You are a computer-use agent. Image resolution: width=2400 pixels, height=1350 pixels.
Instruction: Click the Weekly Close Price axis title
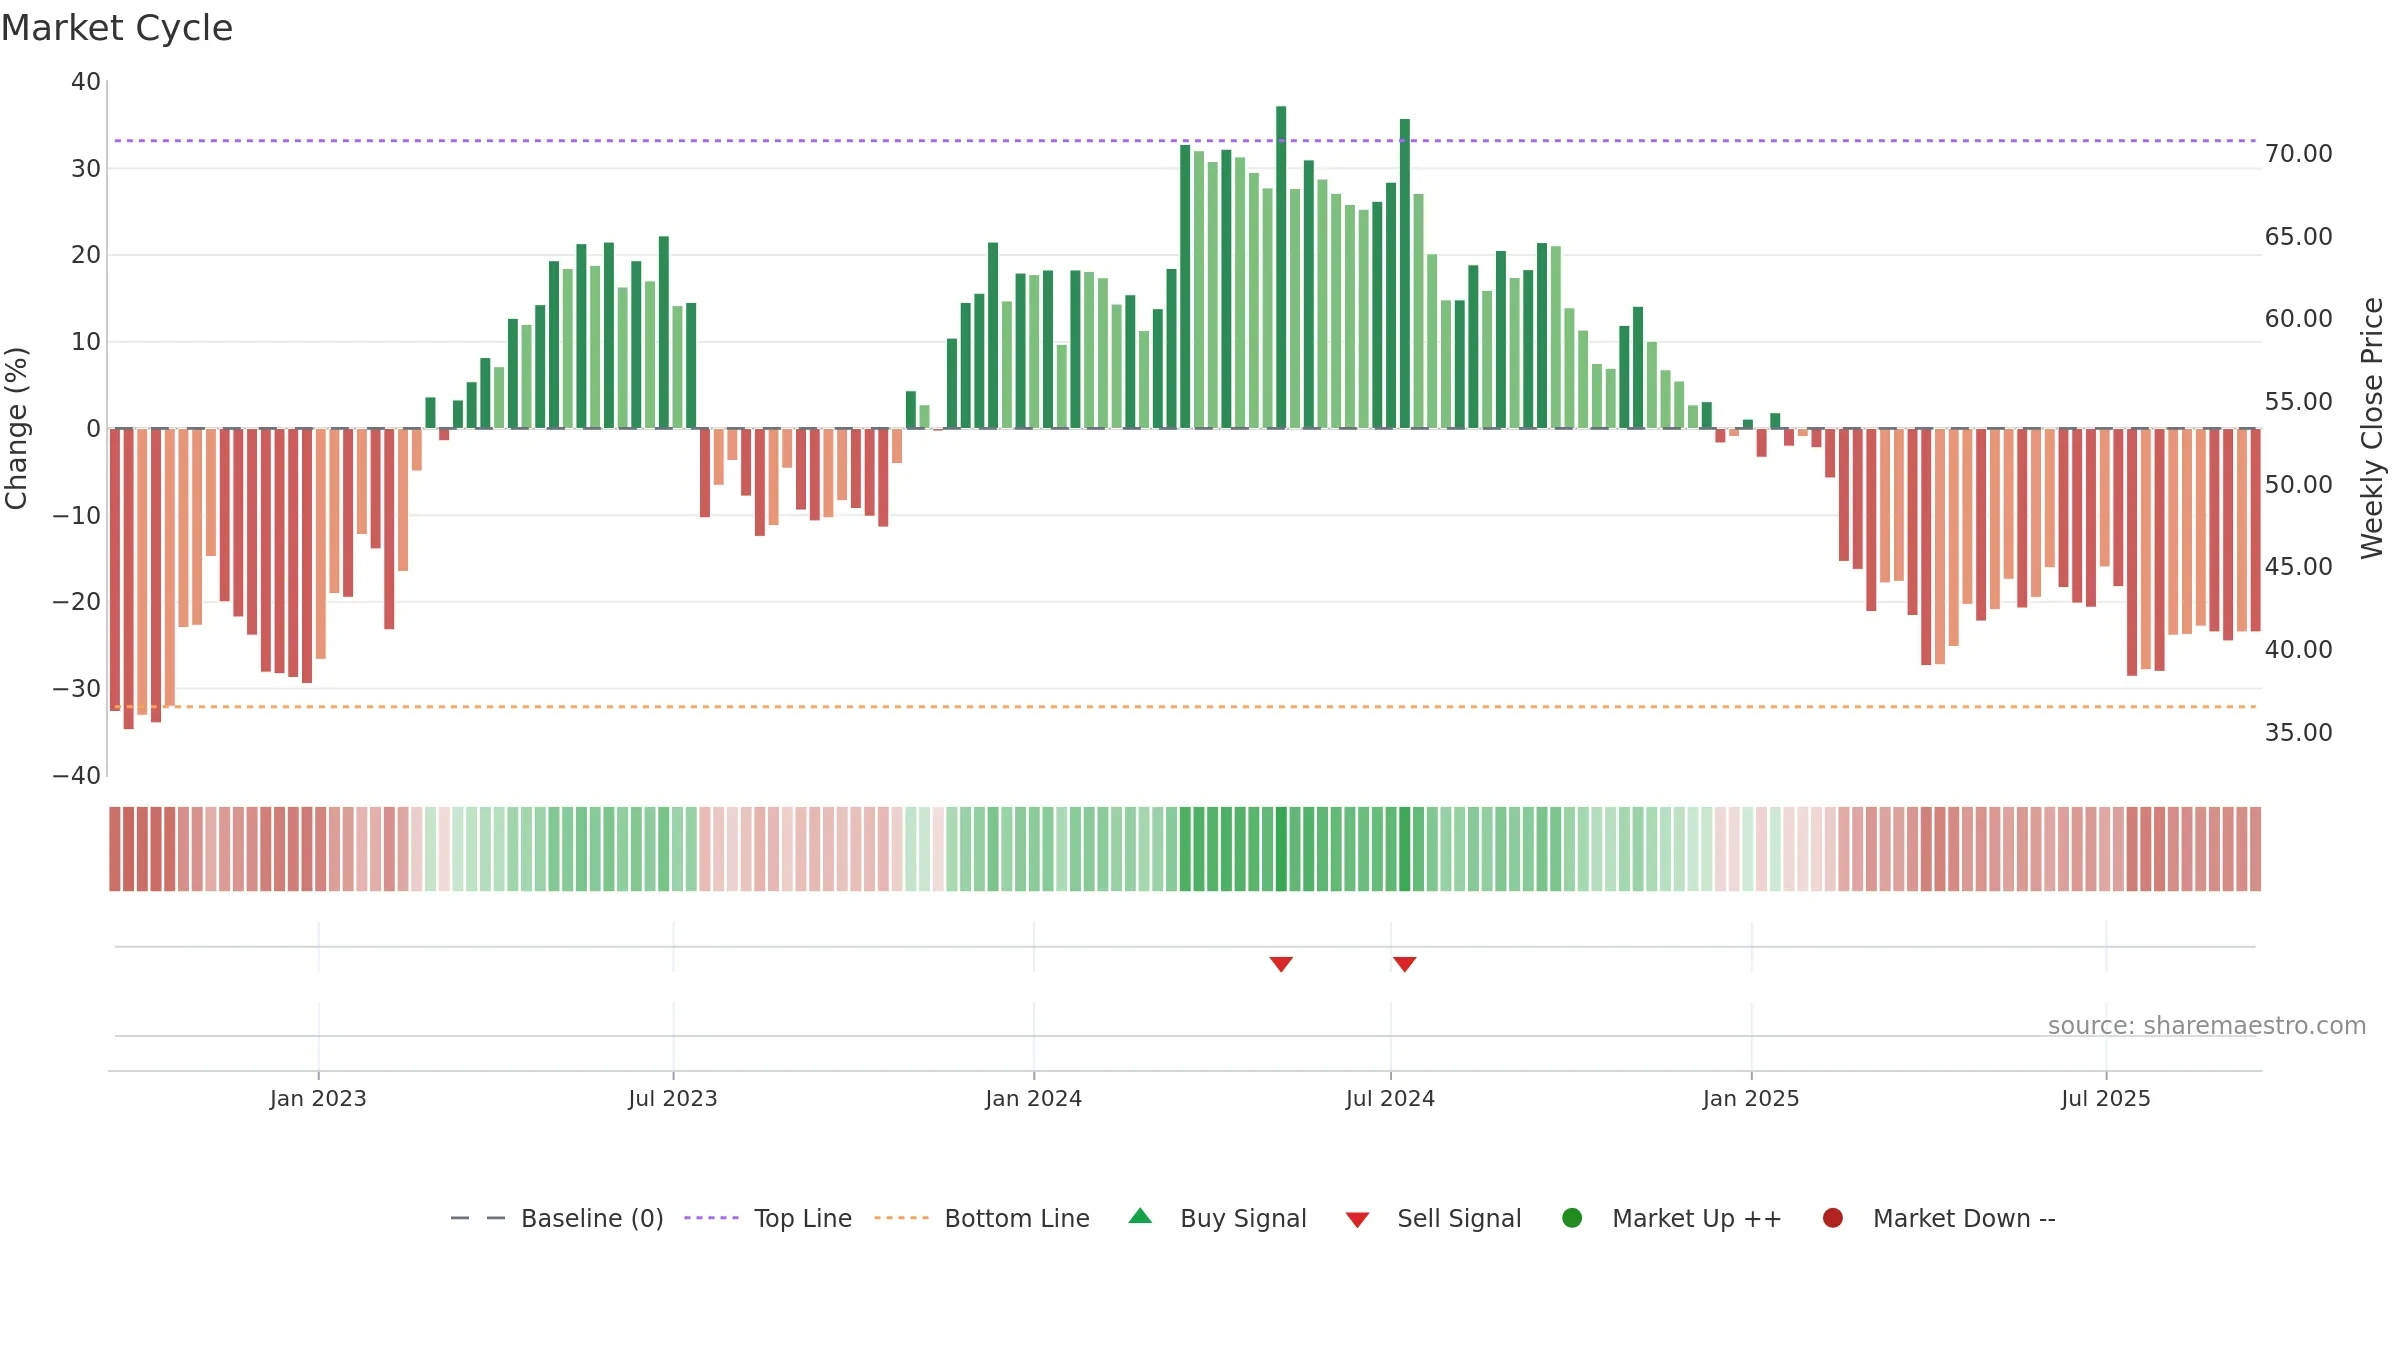pos(2372,428)
